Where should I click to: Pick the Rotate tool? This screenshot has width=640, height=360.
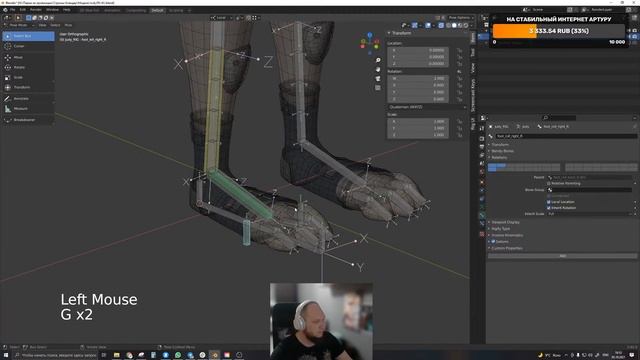28,67
